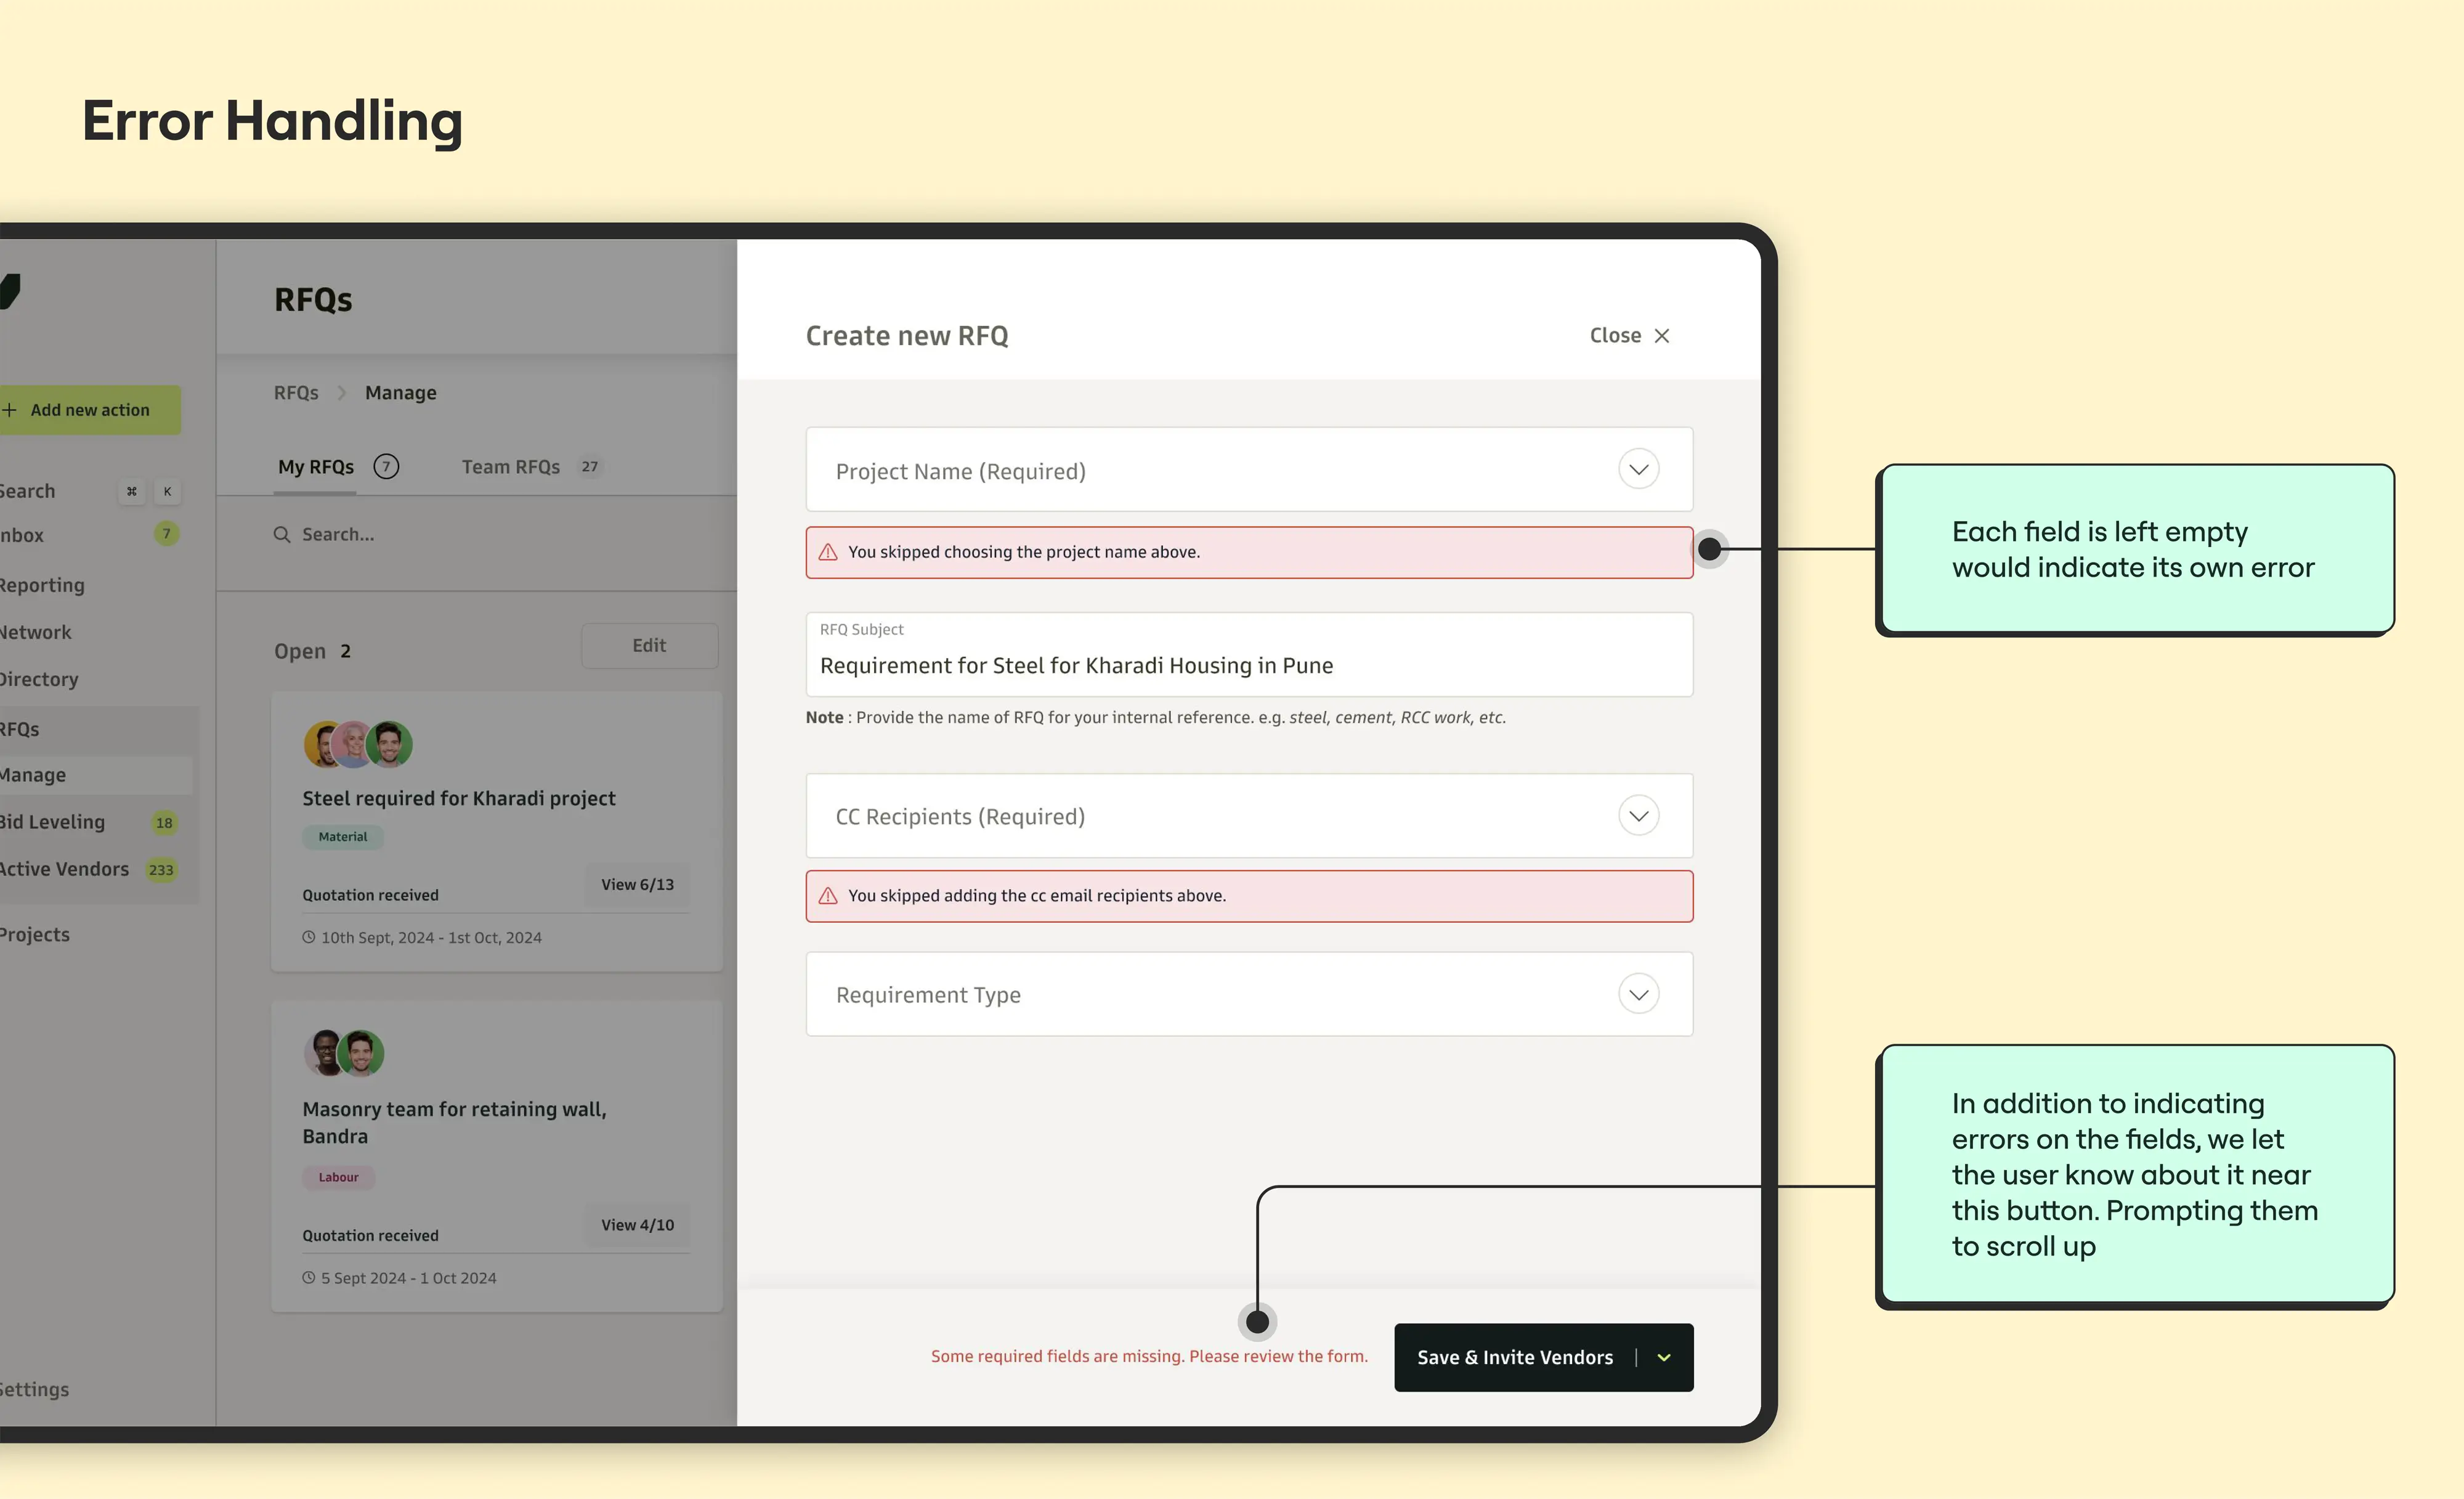Expand the Project Name dropdown chevron
The height and width of the screenshot is (1499, 2464).
[x=1638, y=469]
